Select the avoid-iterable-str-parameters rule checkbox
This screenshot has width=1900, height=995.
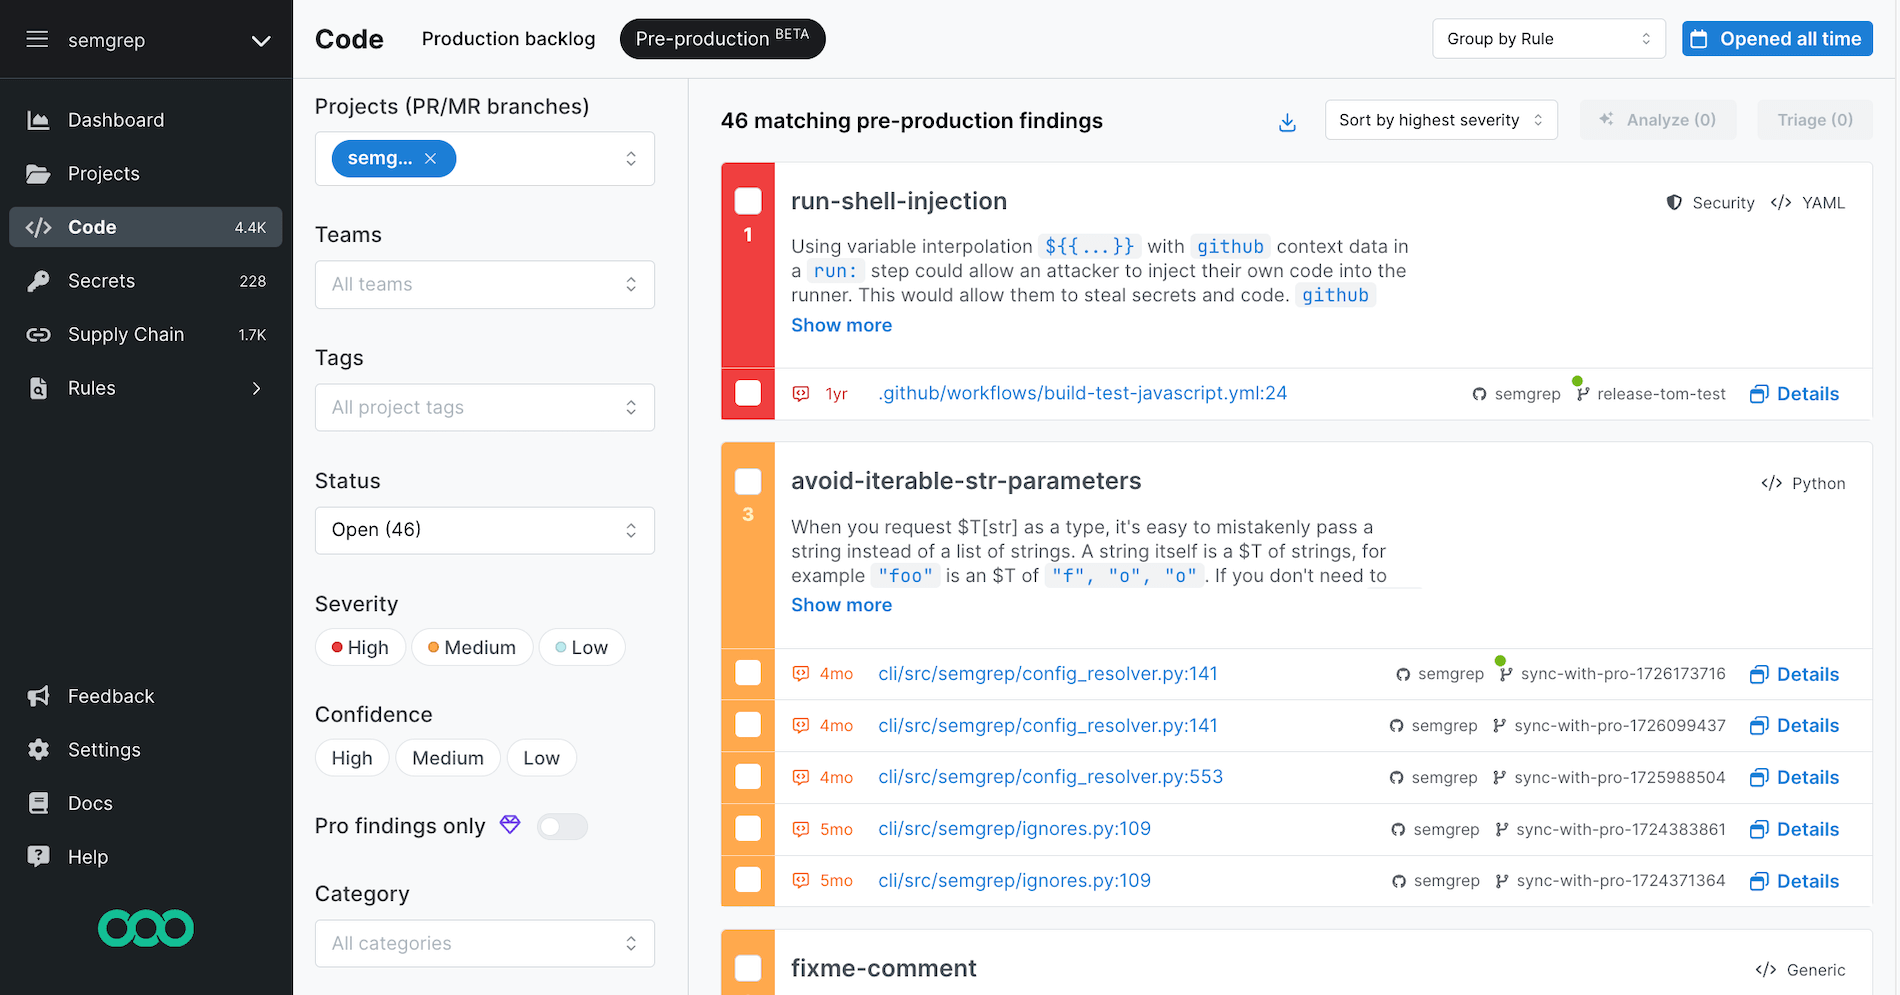point(748,481)
